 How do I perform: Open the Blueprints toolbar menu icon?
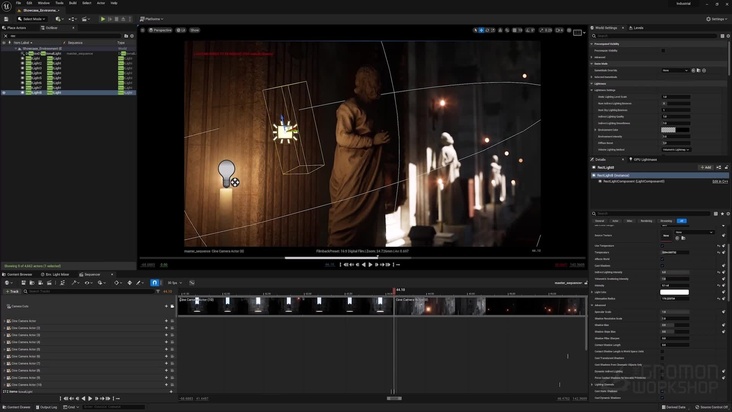(x=73, y=19)
